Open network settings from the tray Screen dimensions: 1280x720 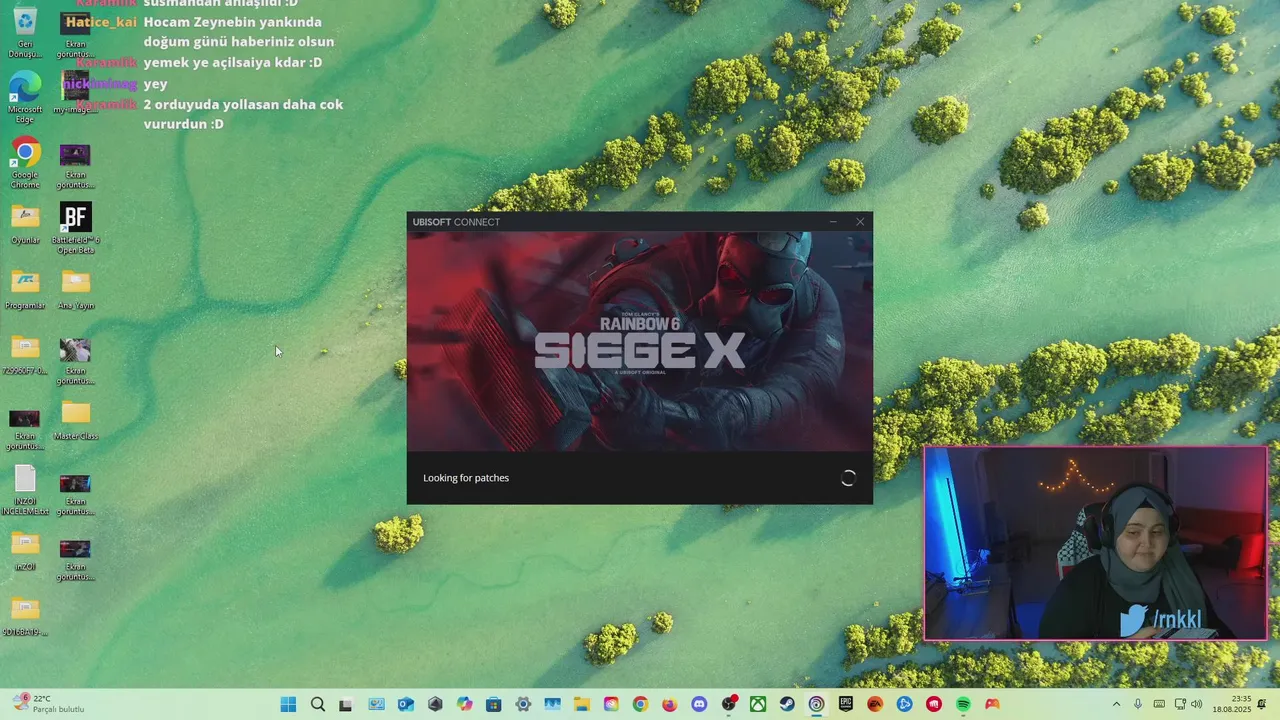pyautogui.click(x=1180, y=704)
